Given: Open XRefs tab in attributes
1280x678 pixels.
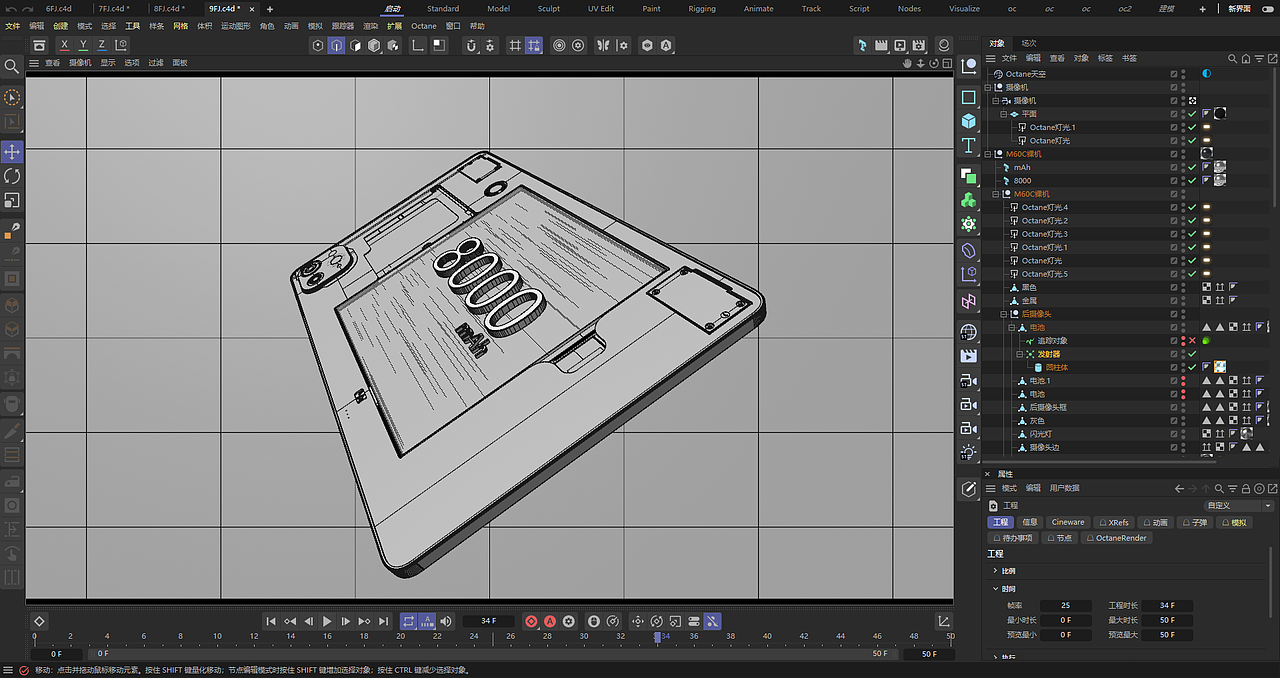Looking at the screenshot, I should pyautogui.click(x=1113, y=522).
